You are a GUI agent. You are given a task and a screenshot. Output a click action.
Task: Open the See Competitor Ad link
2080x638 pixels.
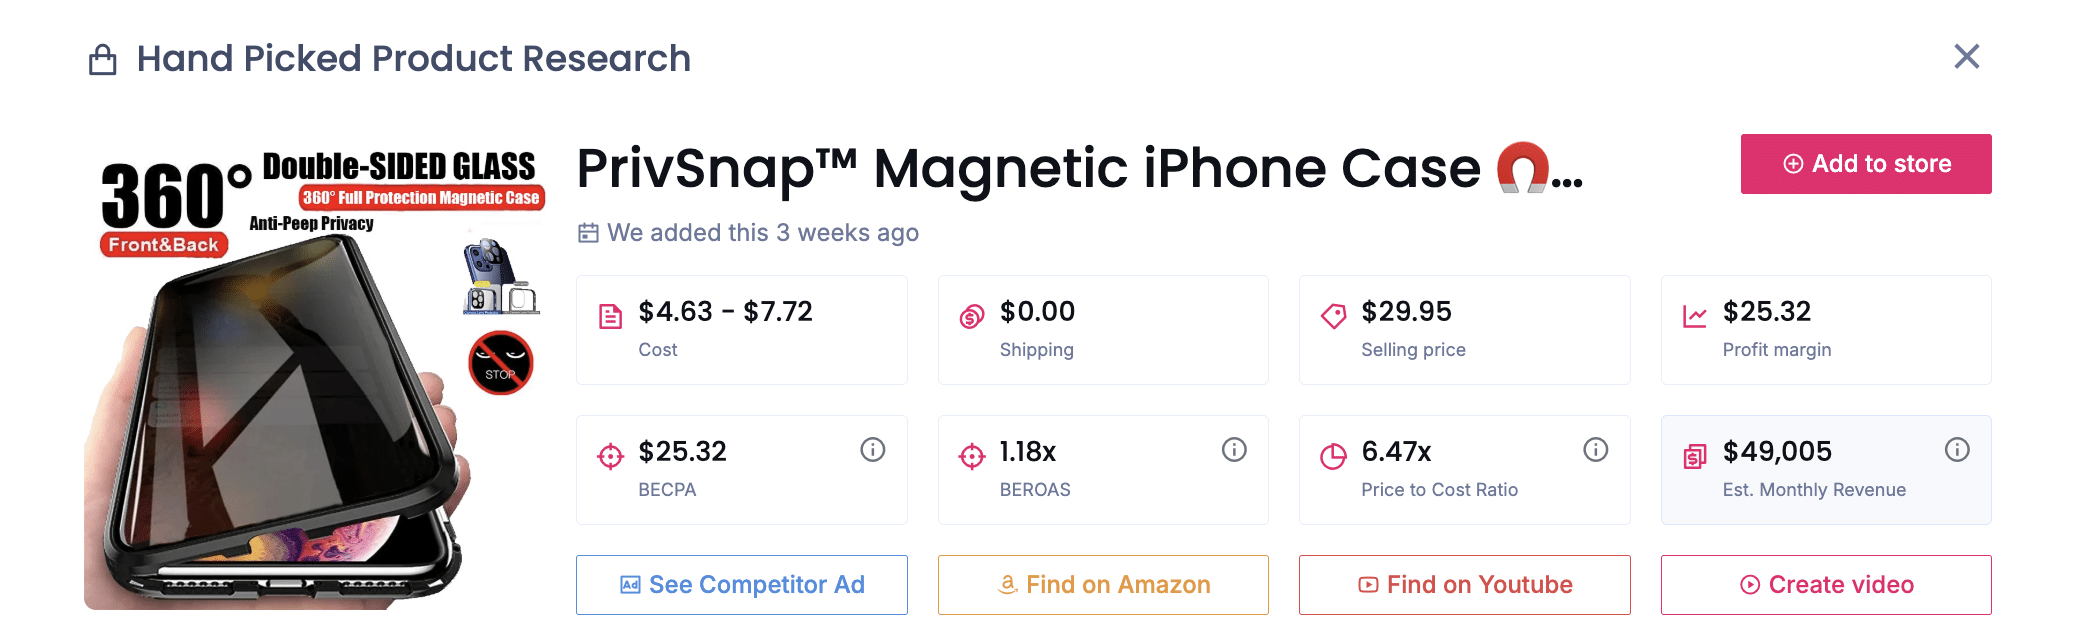tap(741, 584)
